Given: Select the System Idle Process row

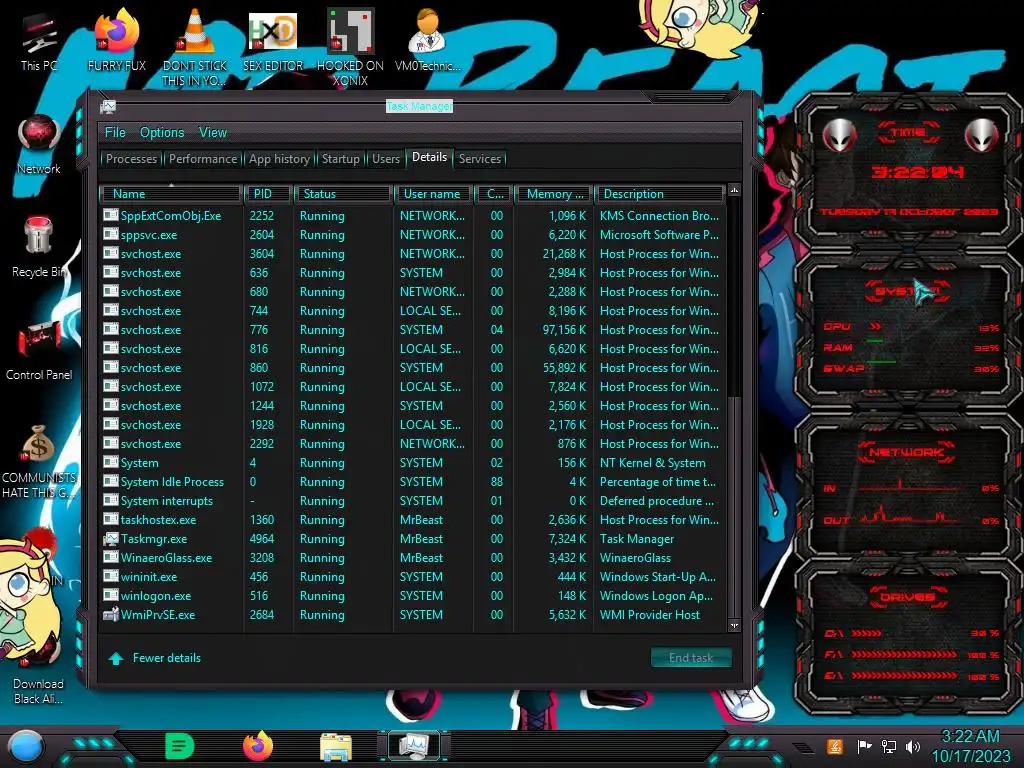Looking at the screenshot, I should 413,482.
